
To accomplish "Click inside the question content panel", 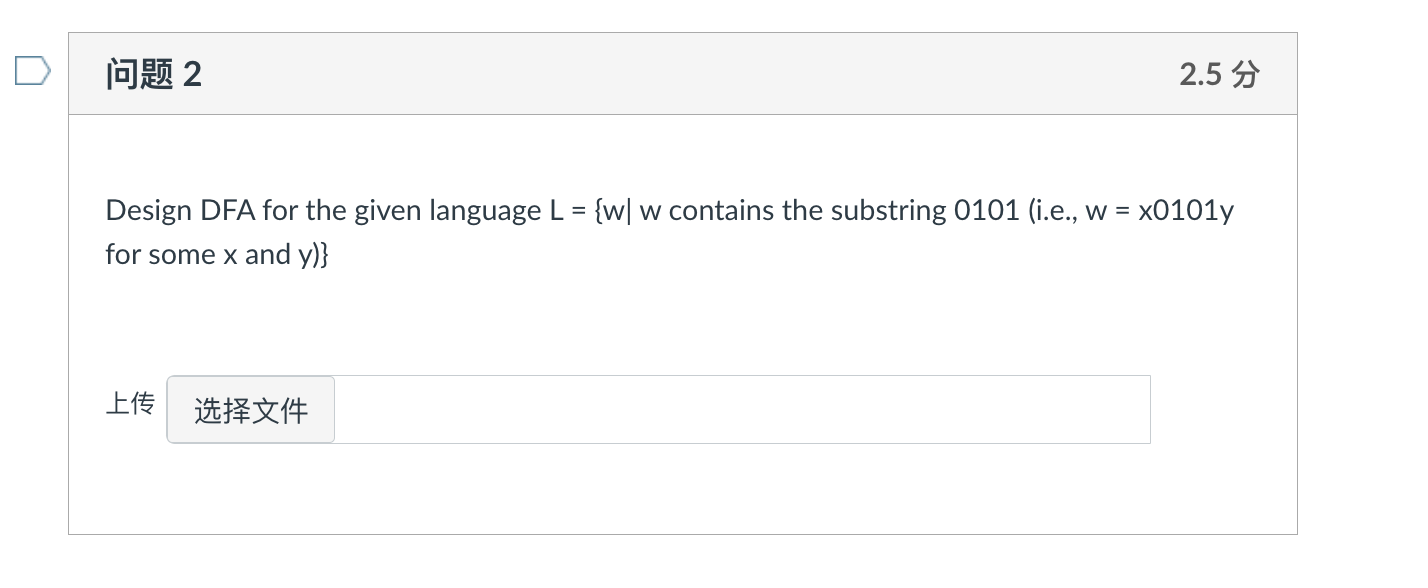I will click(x=683, y=320).
